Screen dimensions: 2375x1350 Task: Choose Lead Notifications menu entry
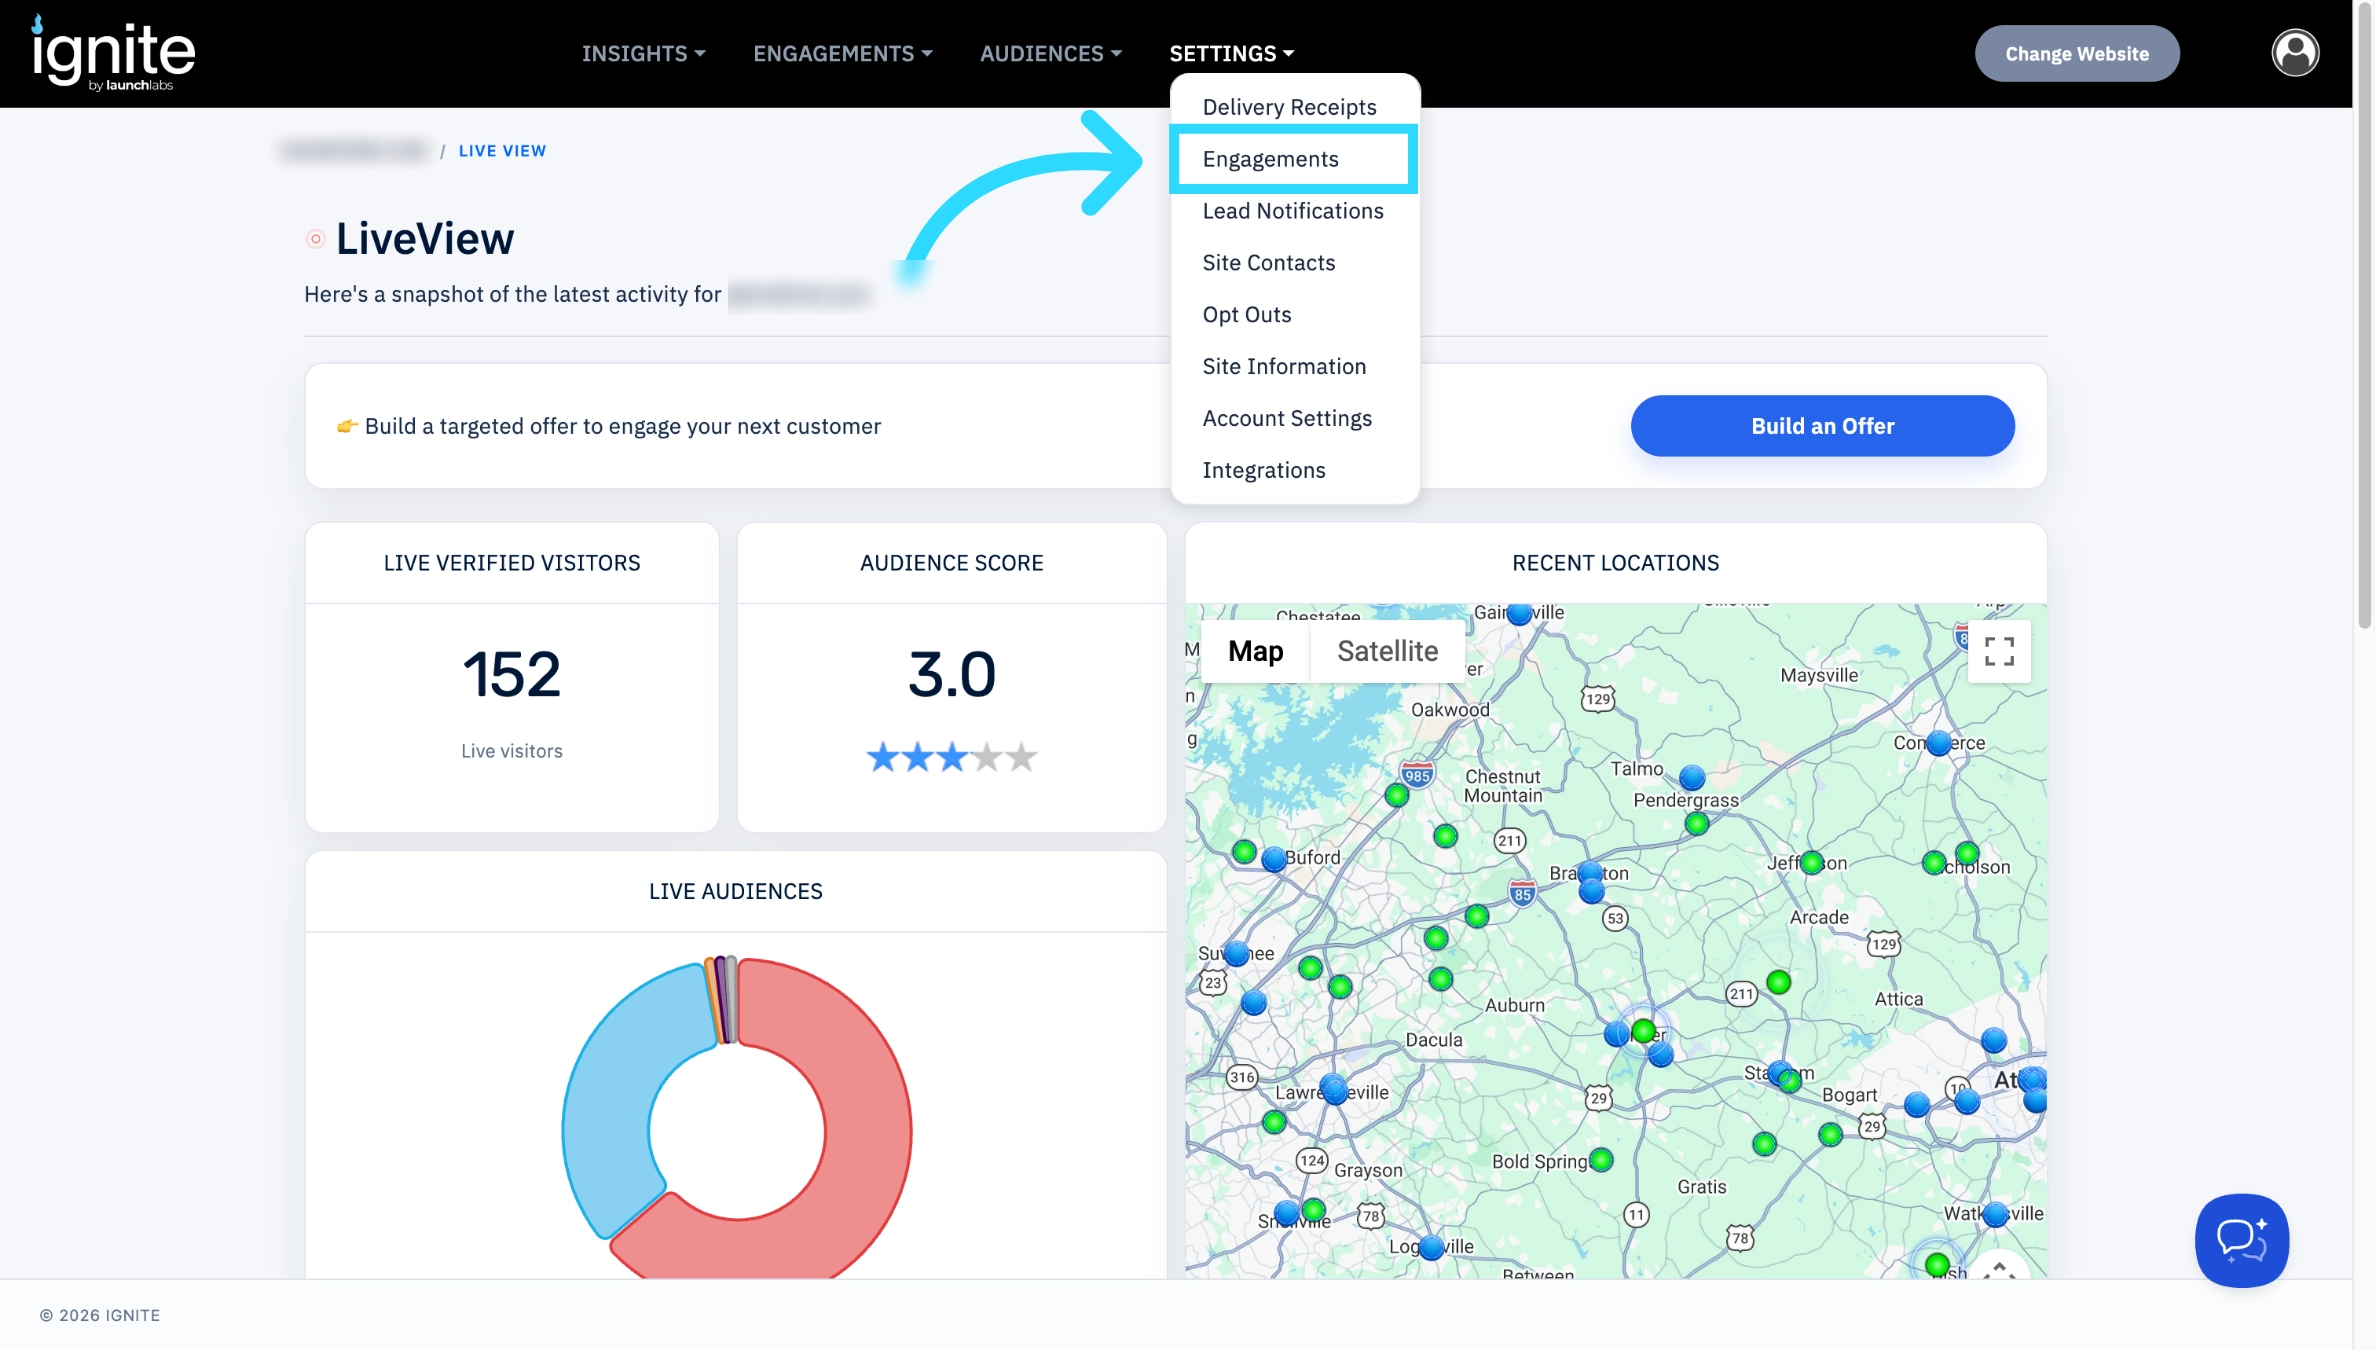1292,211
